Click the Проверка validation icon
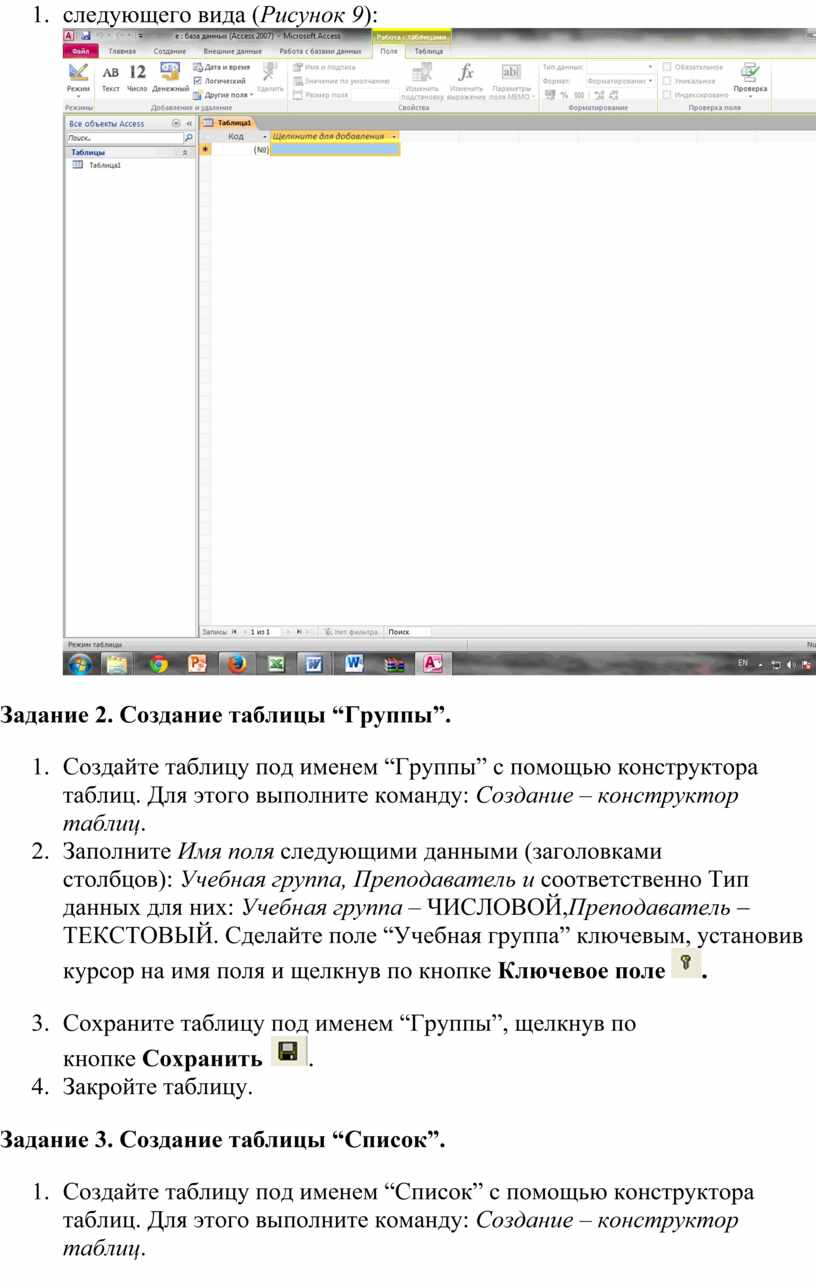The width and height of the screenshot is (816, 1288). click(x=750, y=73)
